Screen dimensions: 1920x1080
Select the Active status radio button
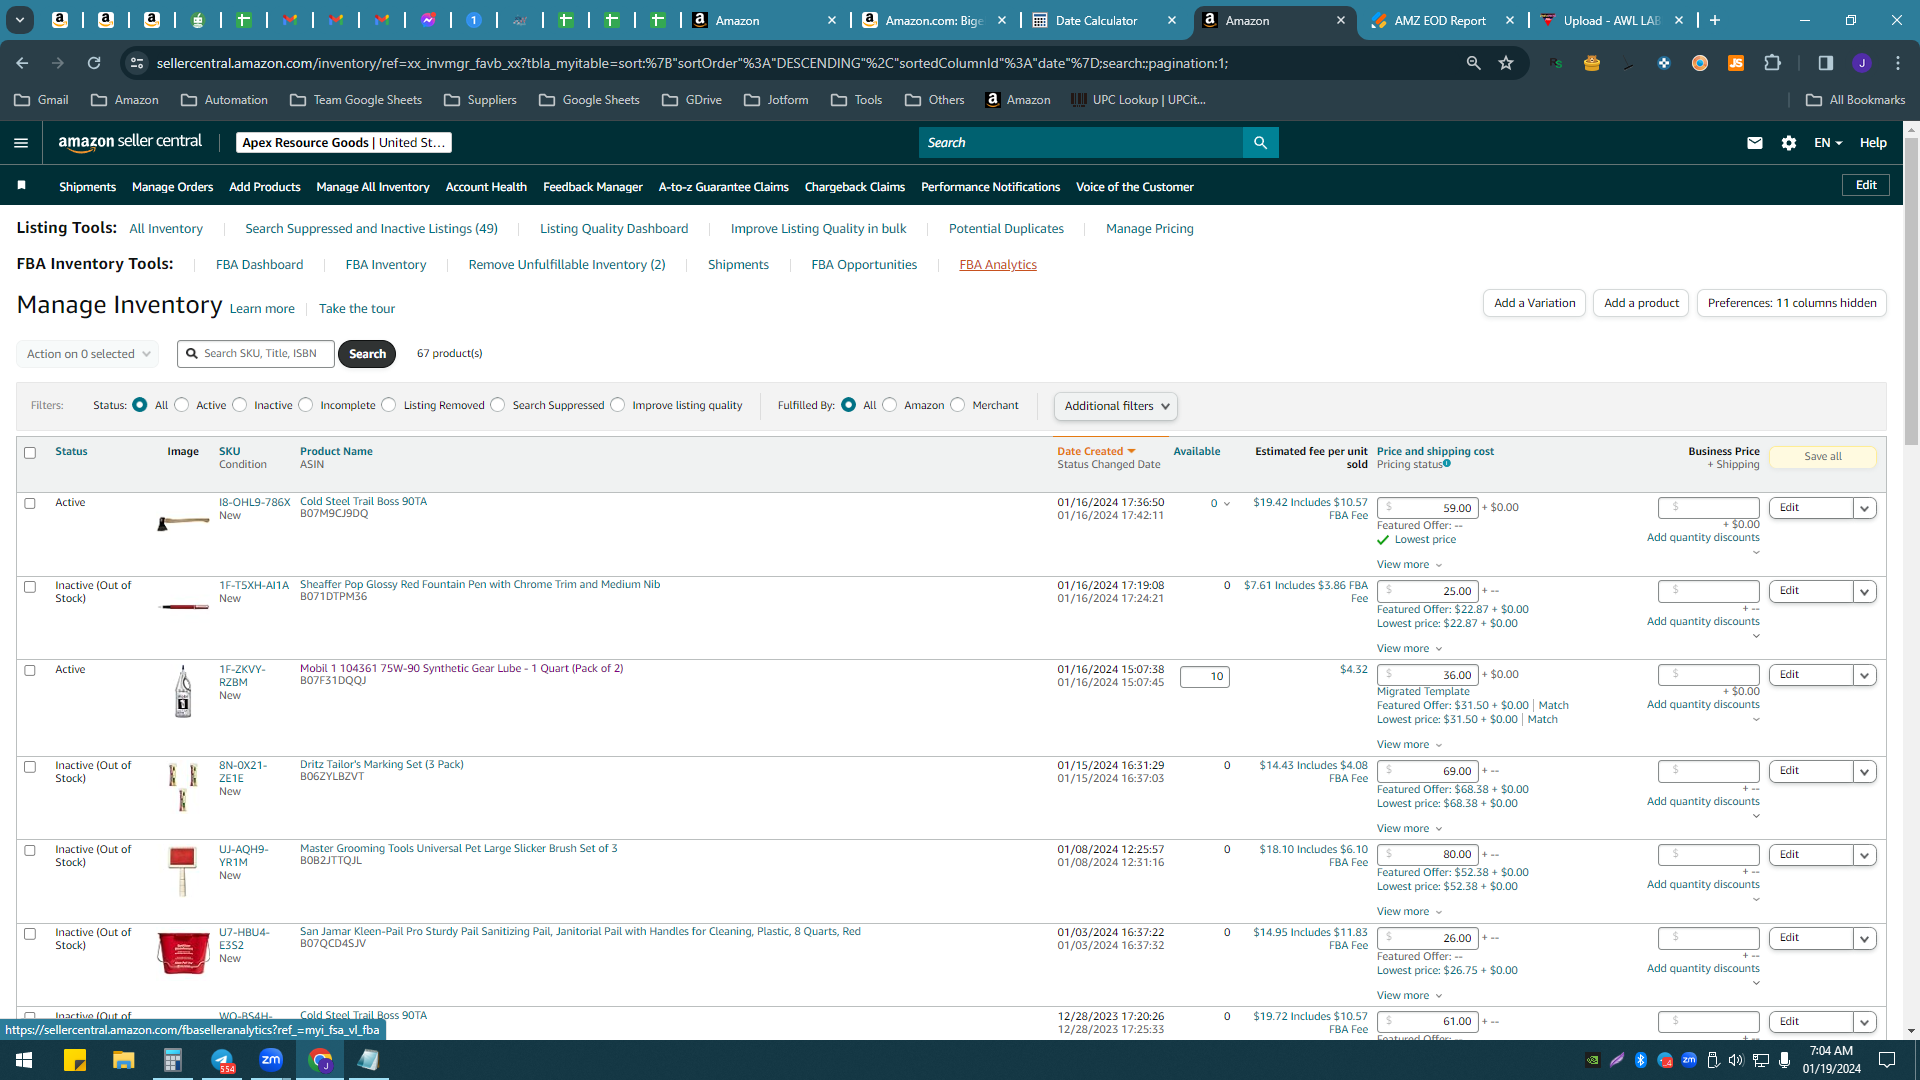tap(182, 405)
